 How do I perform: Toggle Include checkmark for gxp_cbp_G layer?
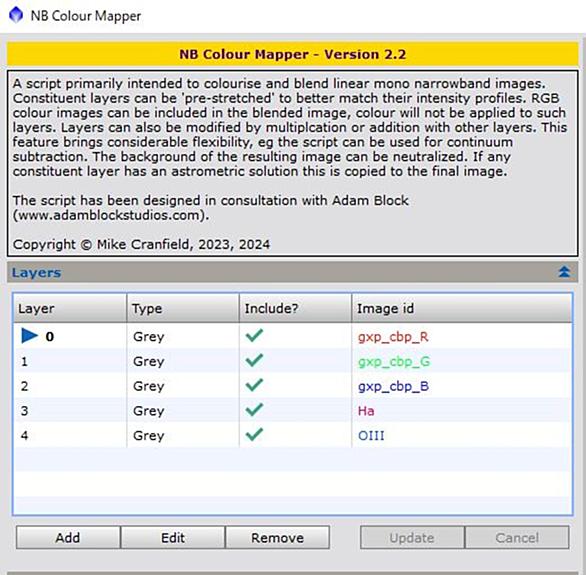254,361
